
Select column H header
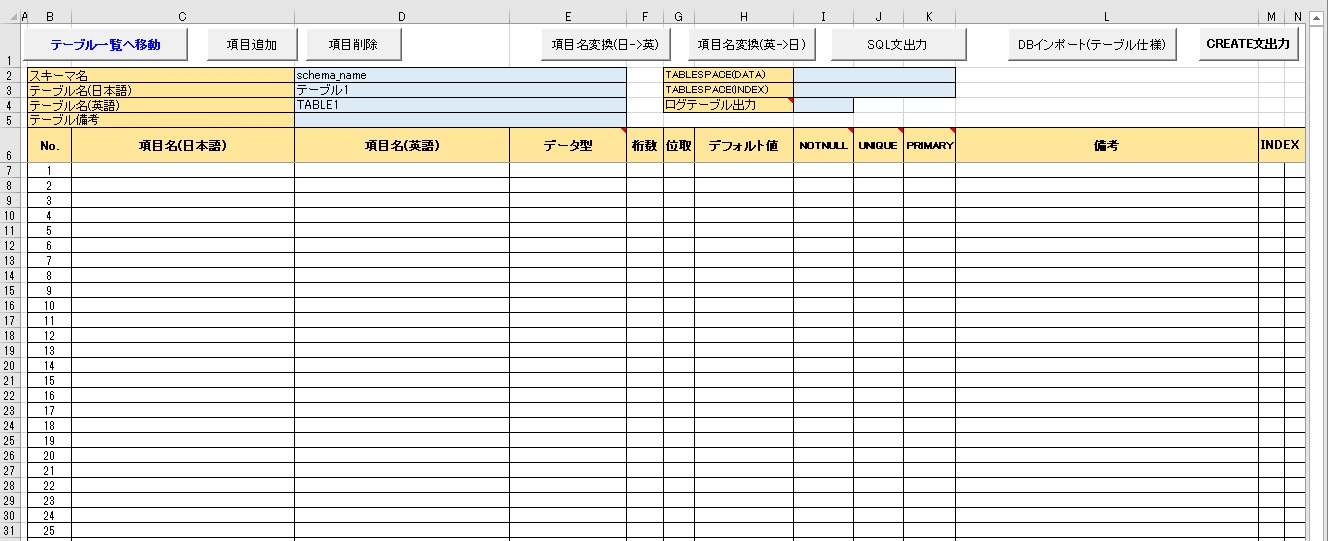(x=744, y=16)
